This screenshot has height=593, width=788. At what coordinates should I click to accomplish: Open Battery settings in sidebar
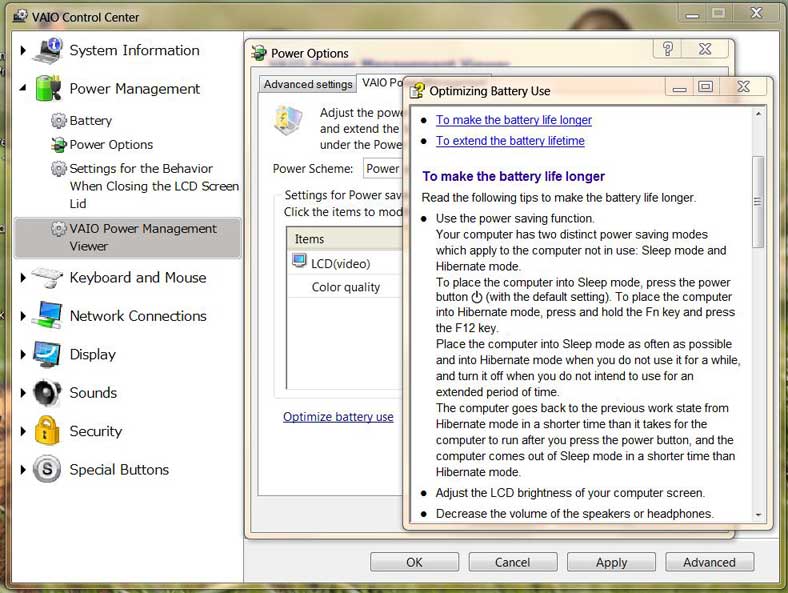click(90, 121)
